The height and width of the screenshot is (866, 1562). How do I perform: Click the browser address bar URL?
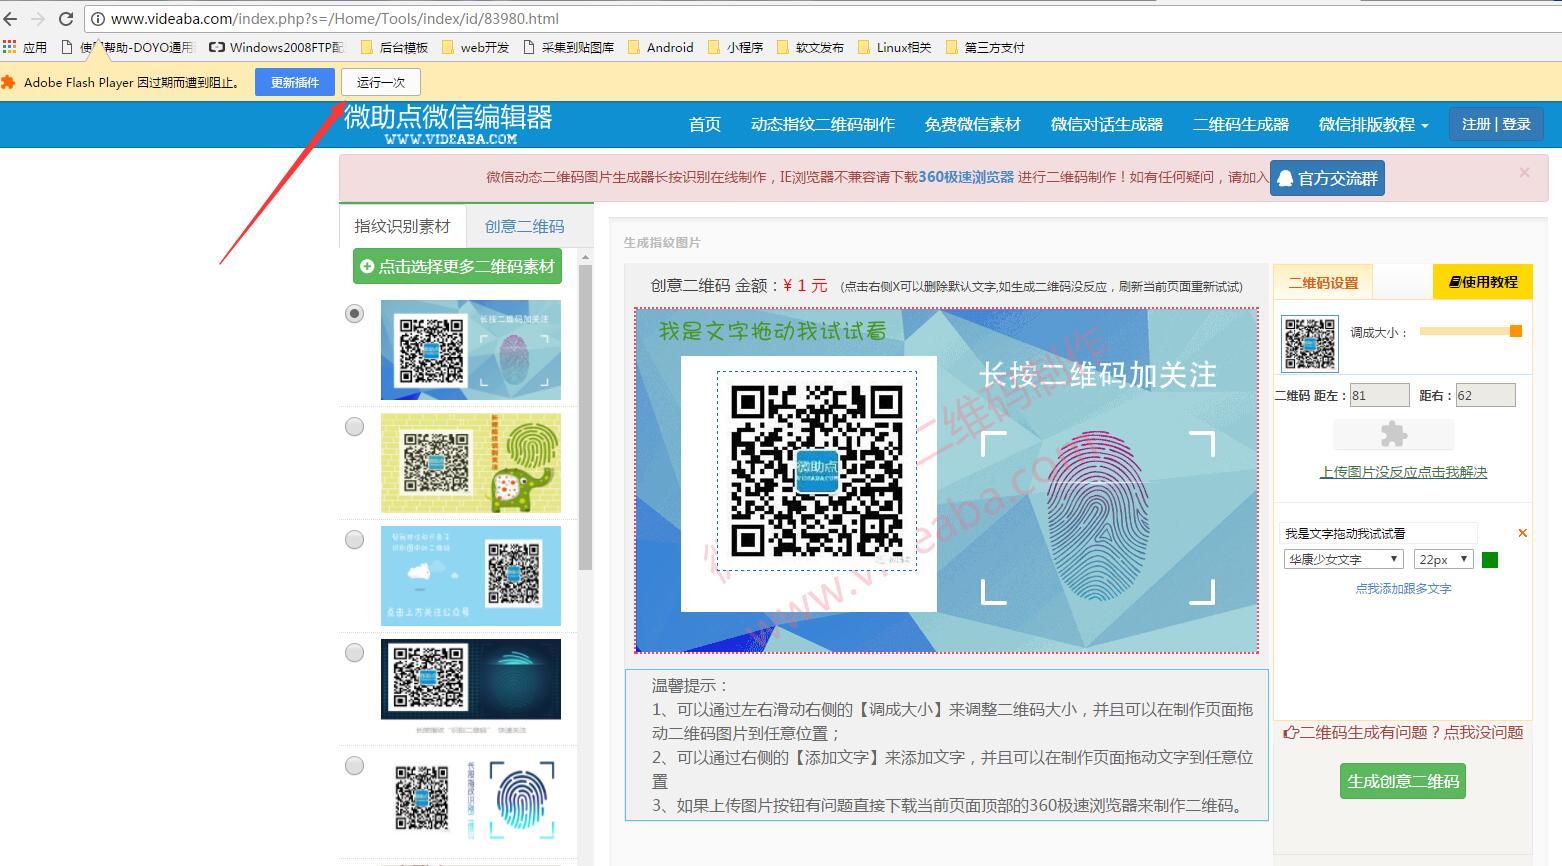click(335, 18)
